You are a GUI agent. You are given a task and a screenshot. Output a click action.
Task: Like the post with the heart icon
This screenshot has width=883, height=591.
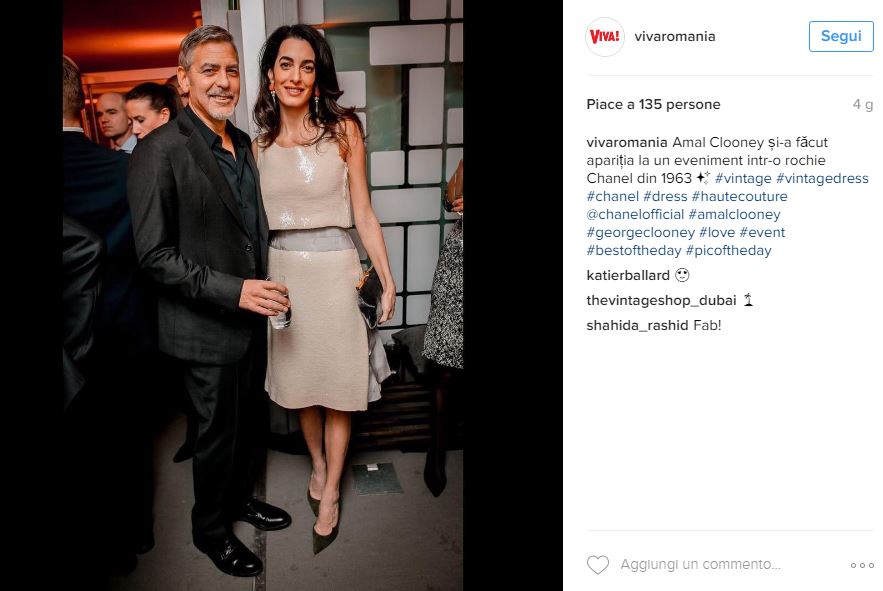598,565
